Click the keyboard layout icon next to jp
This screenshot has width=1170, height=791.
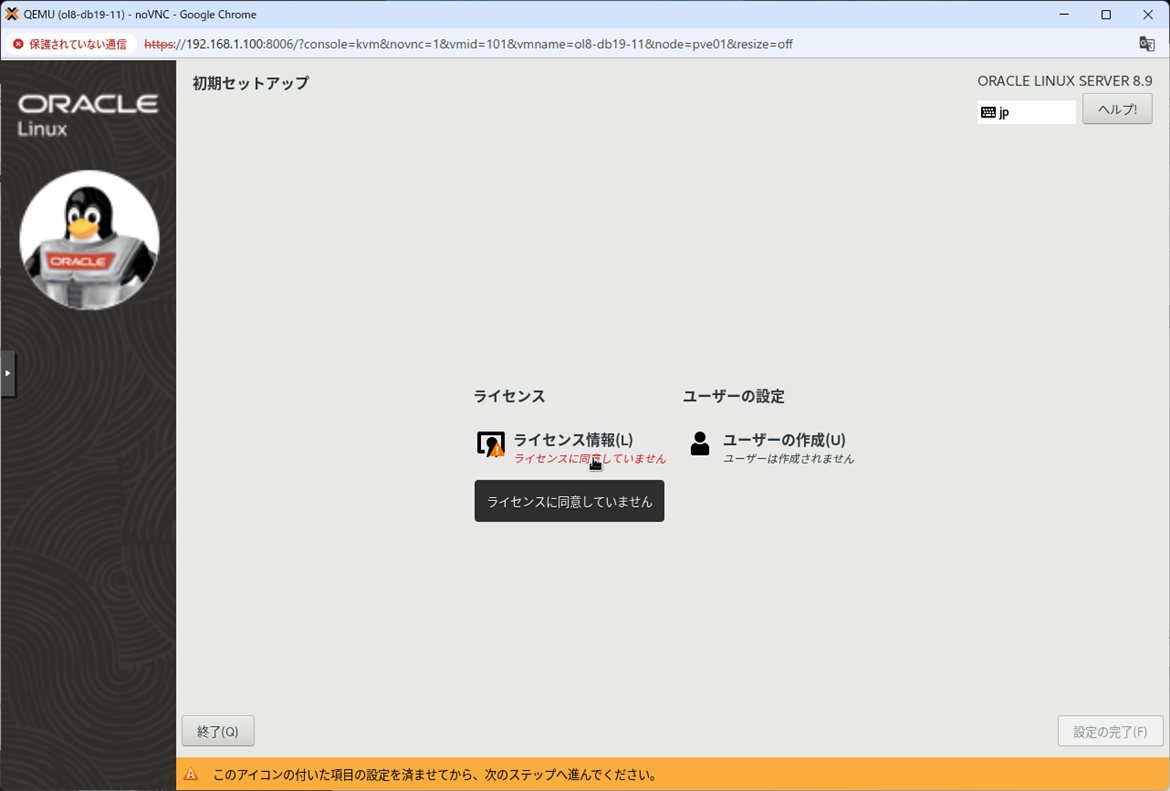988,113
